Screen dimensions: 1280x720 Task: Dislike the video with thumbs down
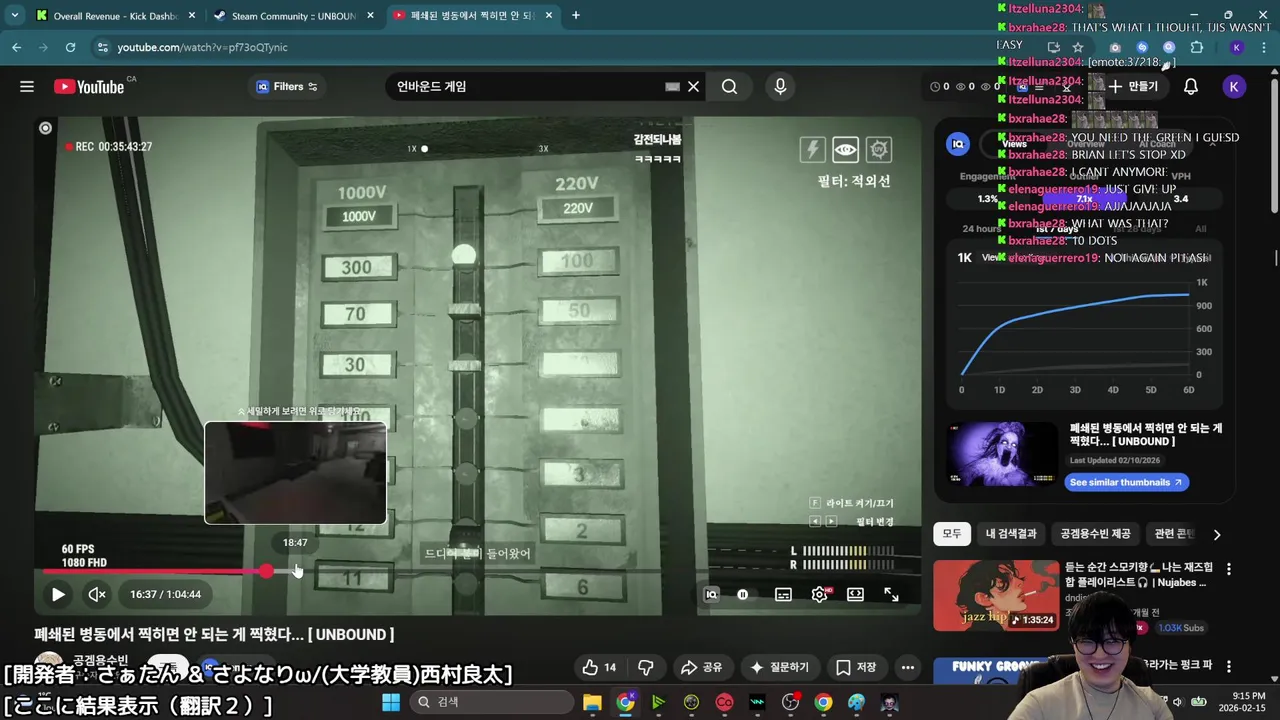point(646,667)
